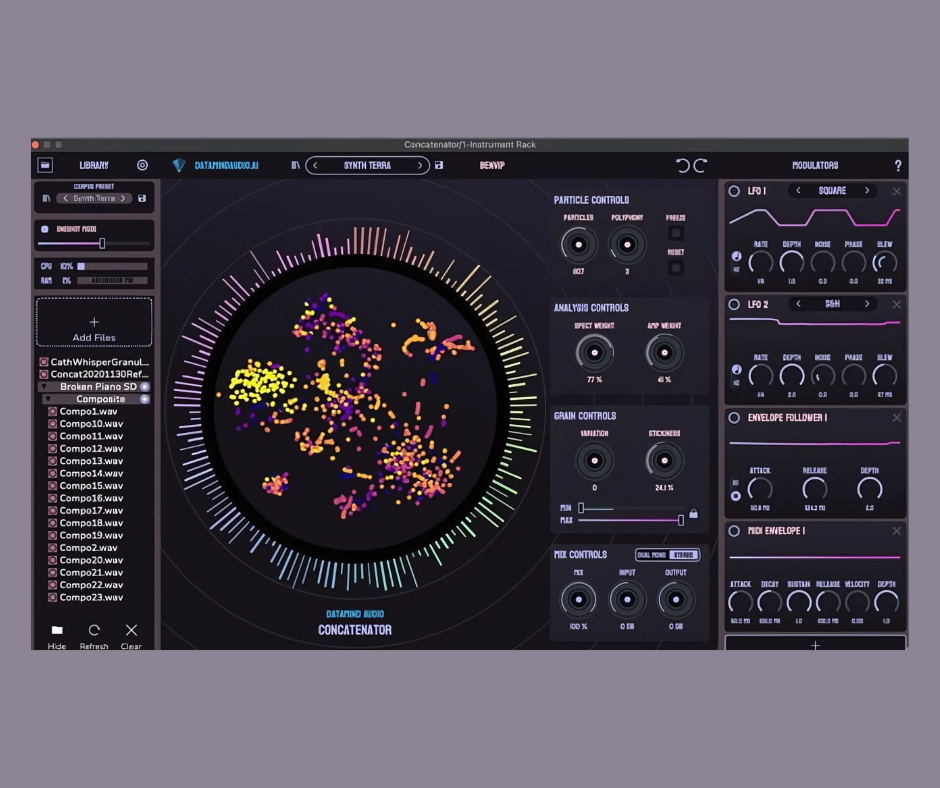Toggle the Broken Piano SD folder enable dot
The image size is (940, 788).
[144, 387]
